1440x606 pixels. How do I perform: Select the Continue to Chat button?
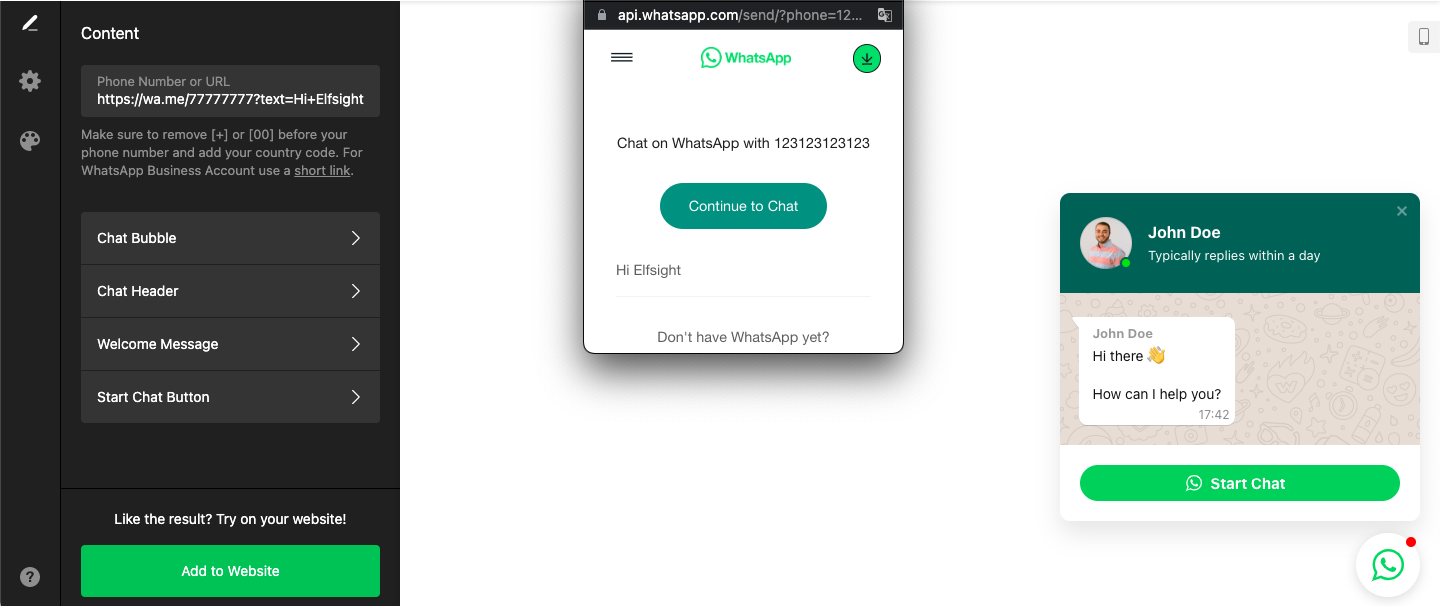743,206
